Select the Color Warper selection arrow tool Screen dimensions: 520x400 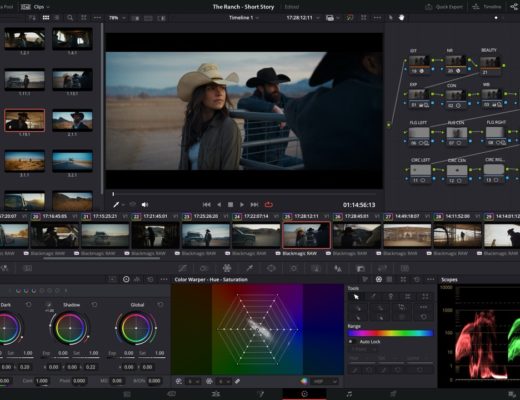pyautogui.click(x=356, y=296)
